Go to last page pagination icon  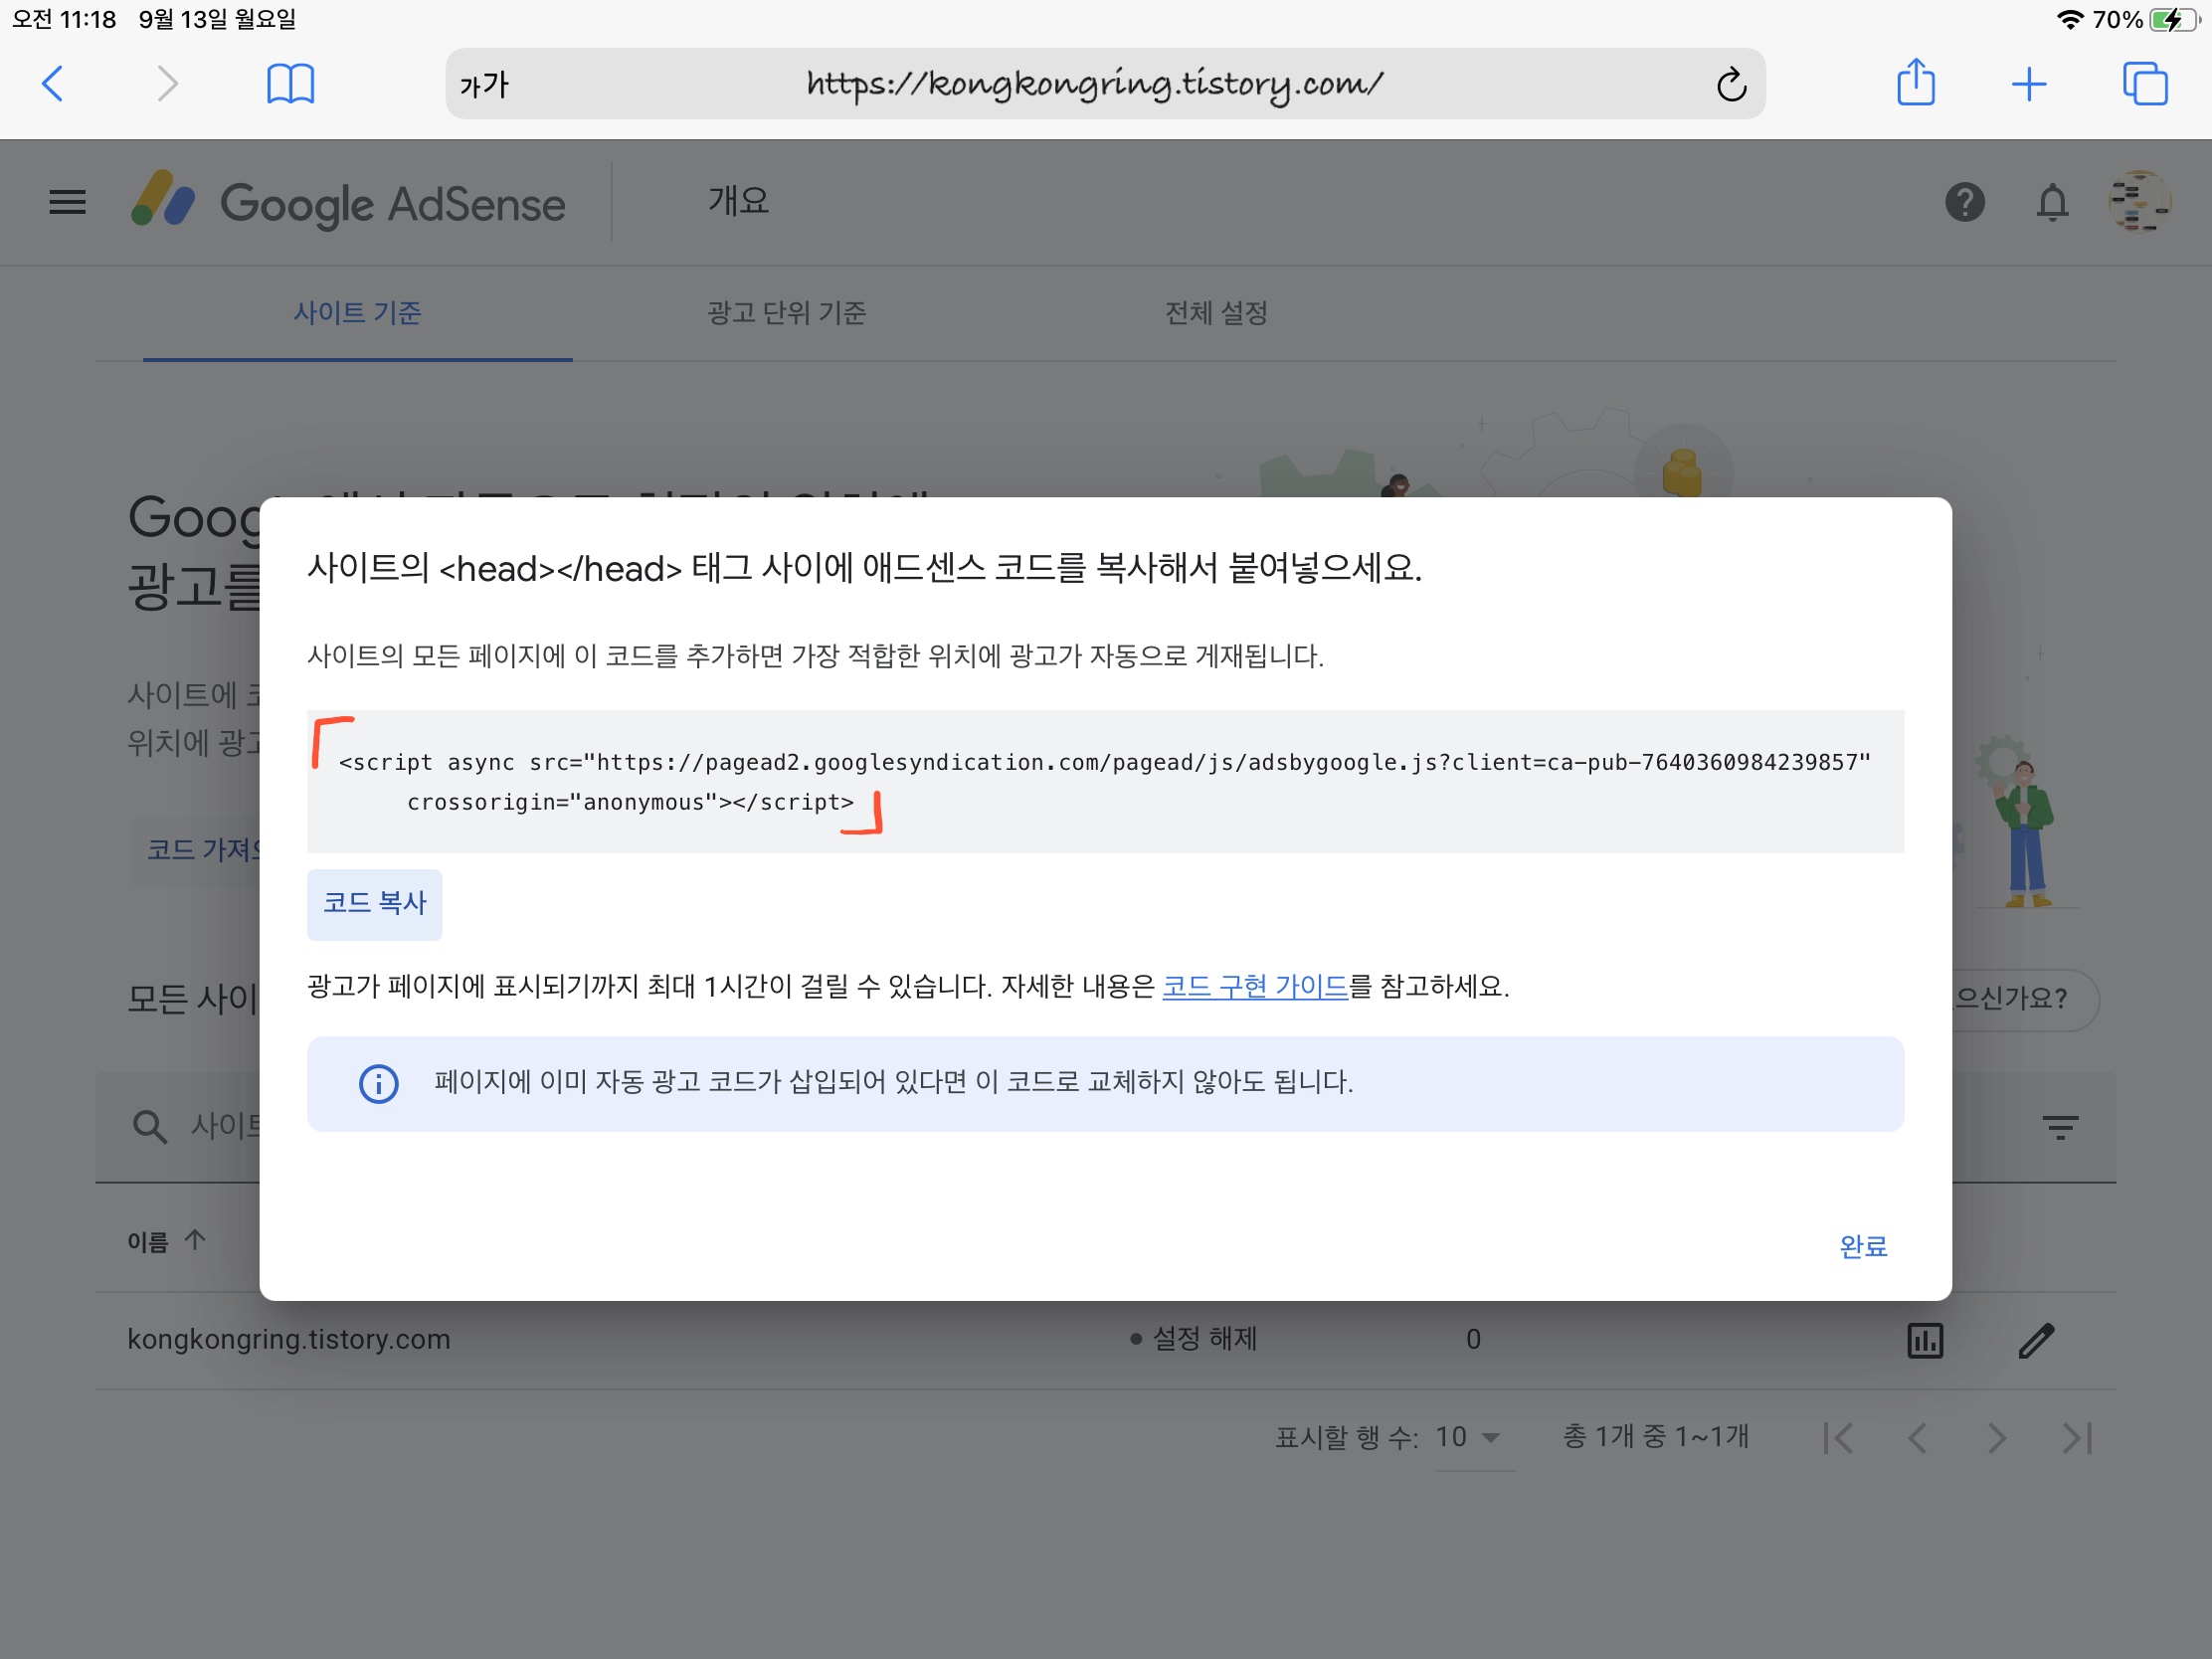2077,1438
